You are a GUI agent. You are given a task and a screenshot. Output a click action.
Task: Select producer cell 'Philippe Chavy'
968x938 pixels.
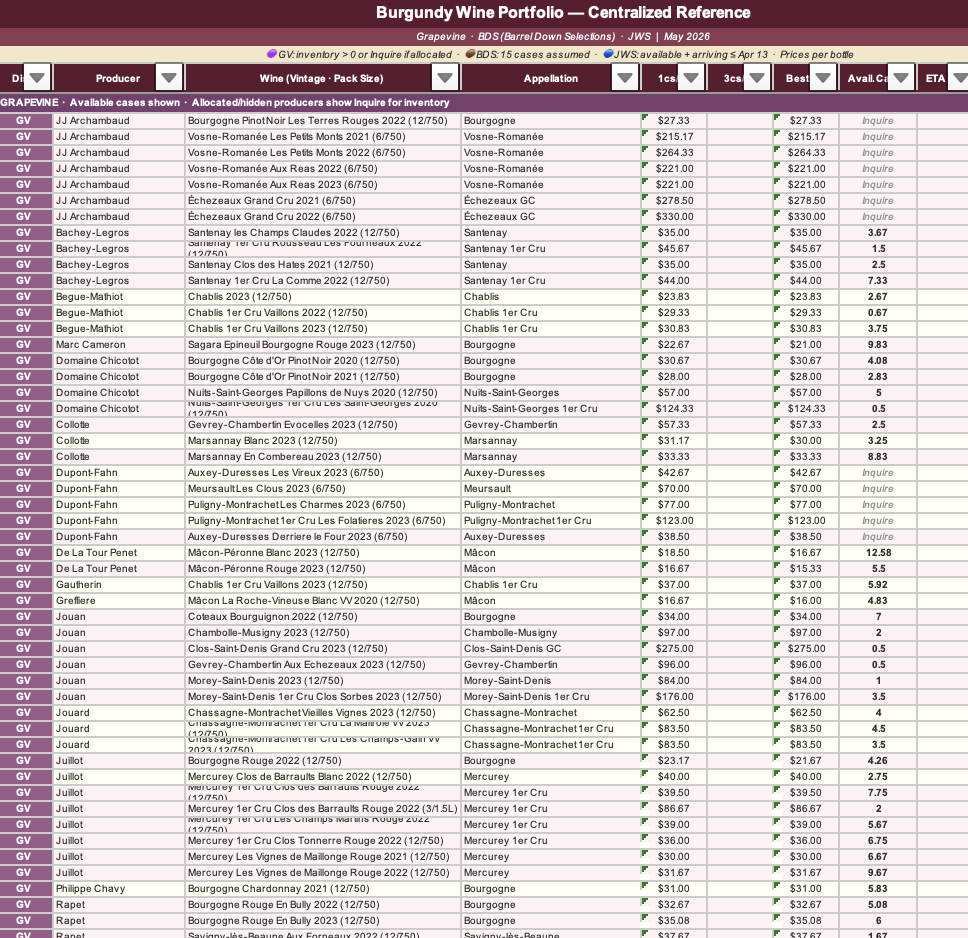coord(119,889)
